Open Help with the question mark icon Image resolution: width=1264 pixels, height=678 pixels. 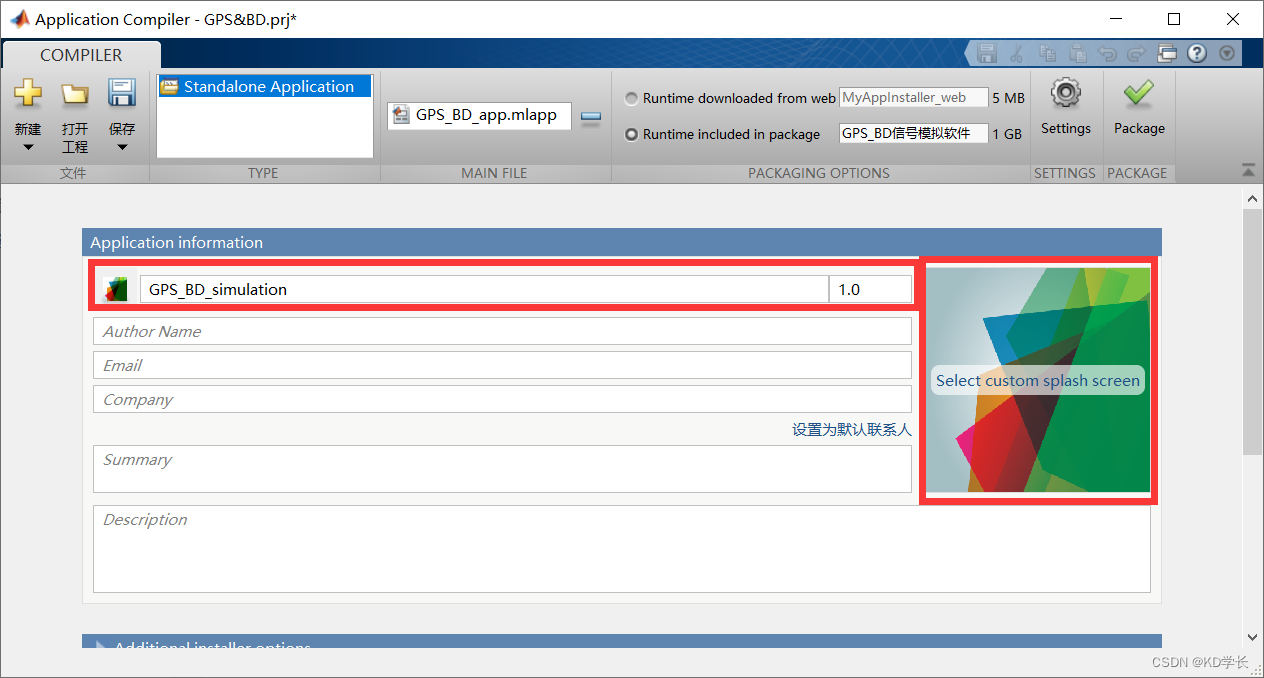tap(1196, 54)
